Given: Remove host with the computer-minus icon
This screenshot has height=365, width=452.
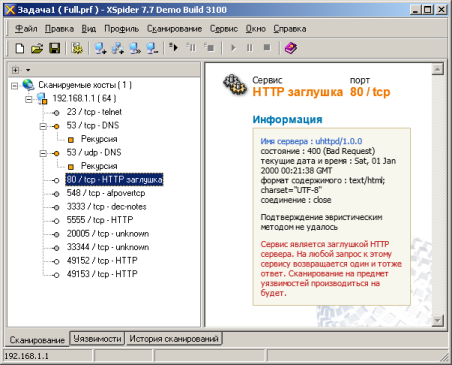Looking at the screenshot, I should (x=152, y=48).
